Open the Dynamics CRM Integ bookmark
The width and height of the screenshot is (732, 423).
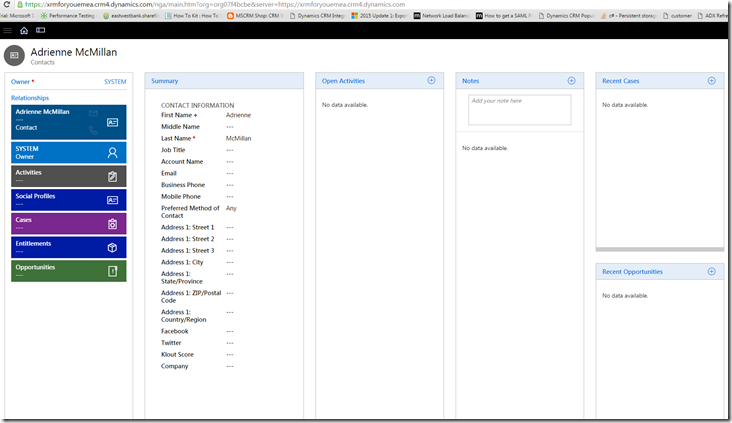(317, 16)
